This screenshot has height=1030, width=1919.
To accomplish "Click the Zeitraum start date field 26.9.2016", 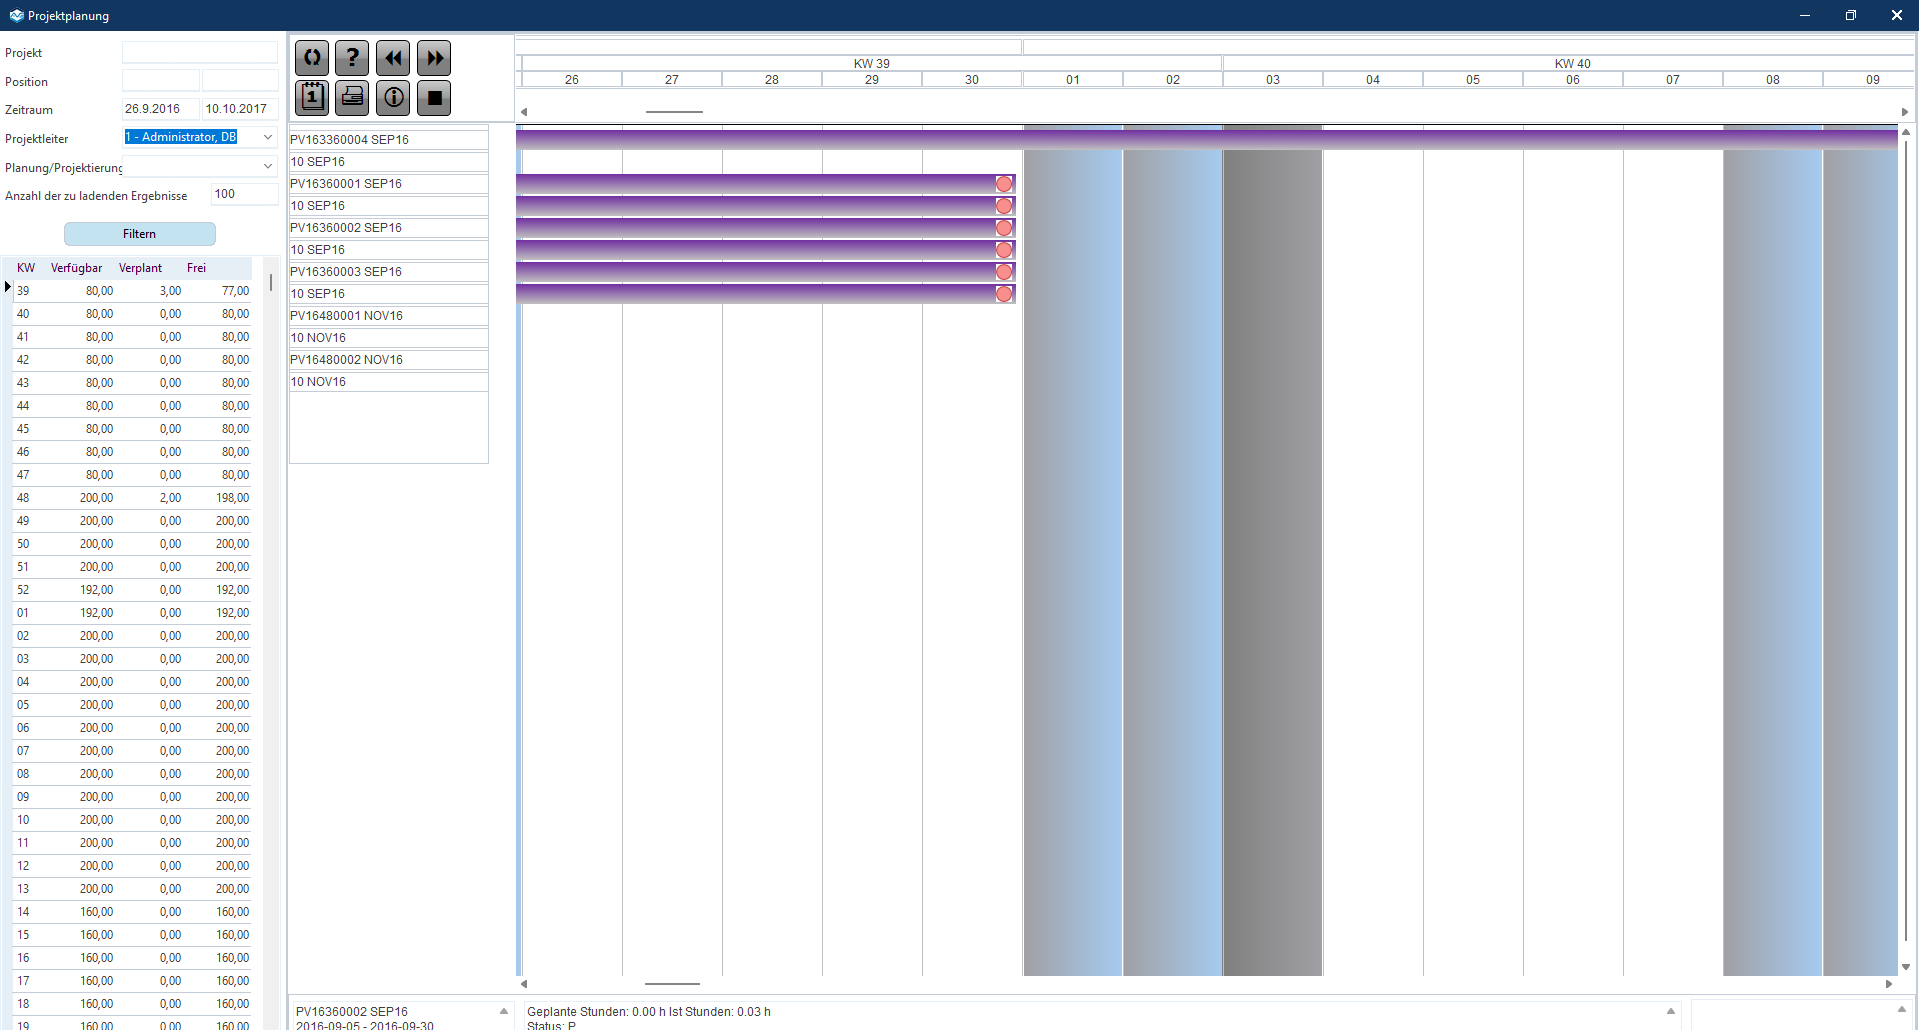I will click(160, 109).
